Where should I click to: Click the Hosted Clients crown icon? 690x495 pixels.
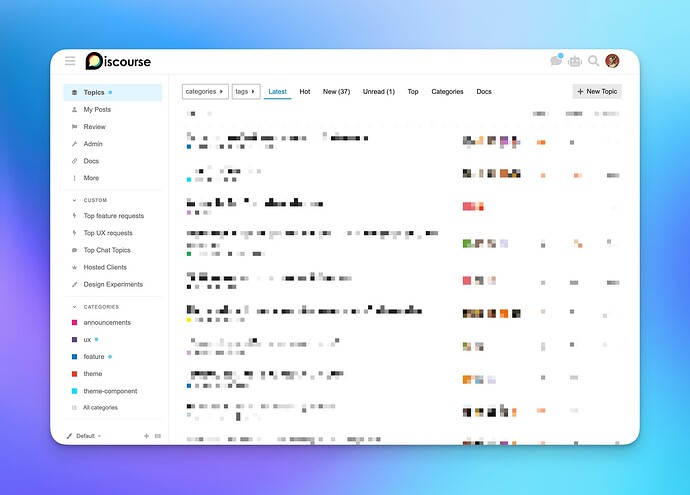74,268
